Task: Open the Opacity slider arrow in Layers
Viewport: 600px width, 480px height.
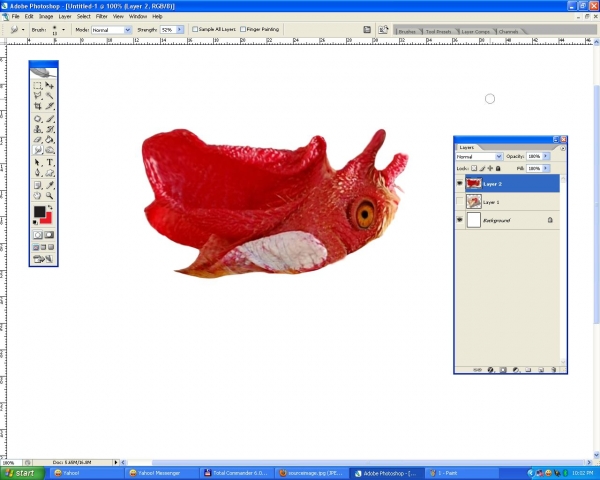Action: pyautogui.click(x=546, y=156)
